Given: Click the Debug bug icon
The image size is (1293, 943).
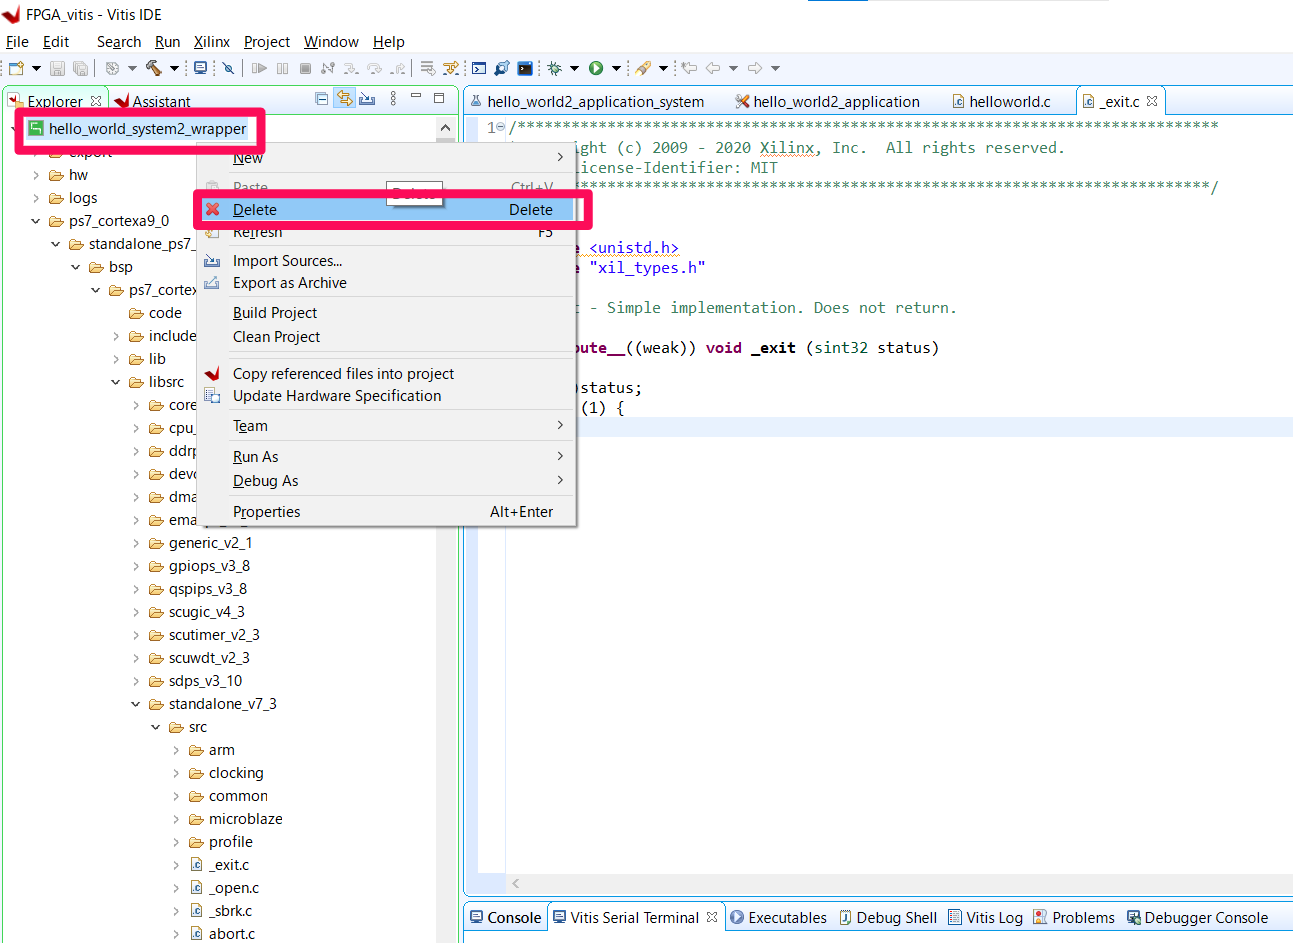Looking at the screenshot, I should pyautogui.click(x=554, y=68).
